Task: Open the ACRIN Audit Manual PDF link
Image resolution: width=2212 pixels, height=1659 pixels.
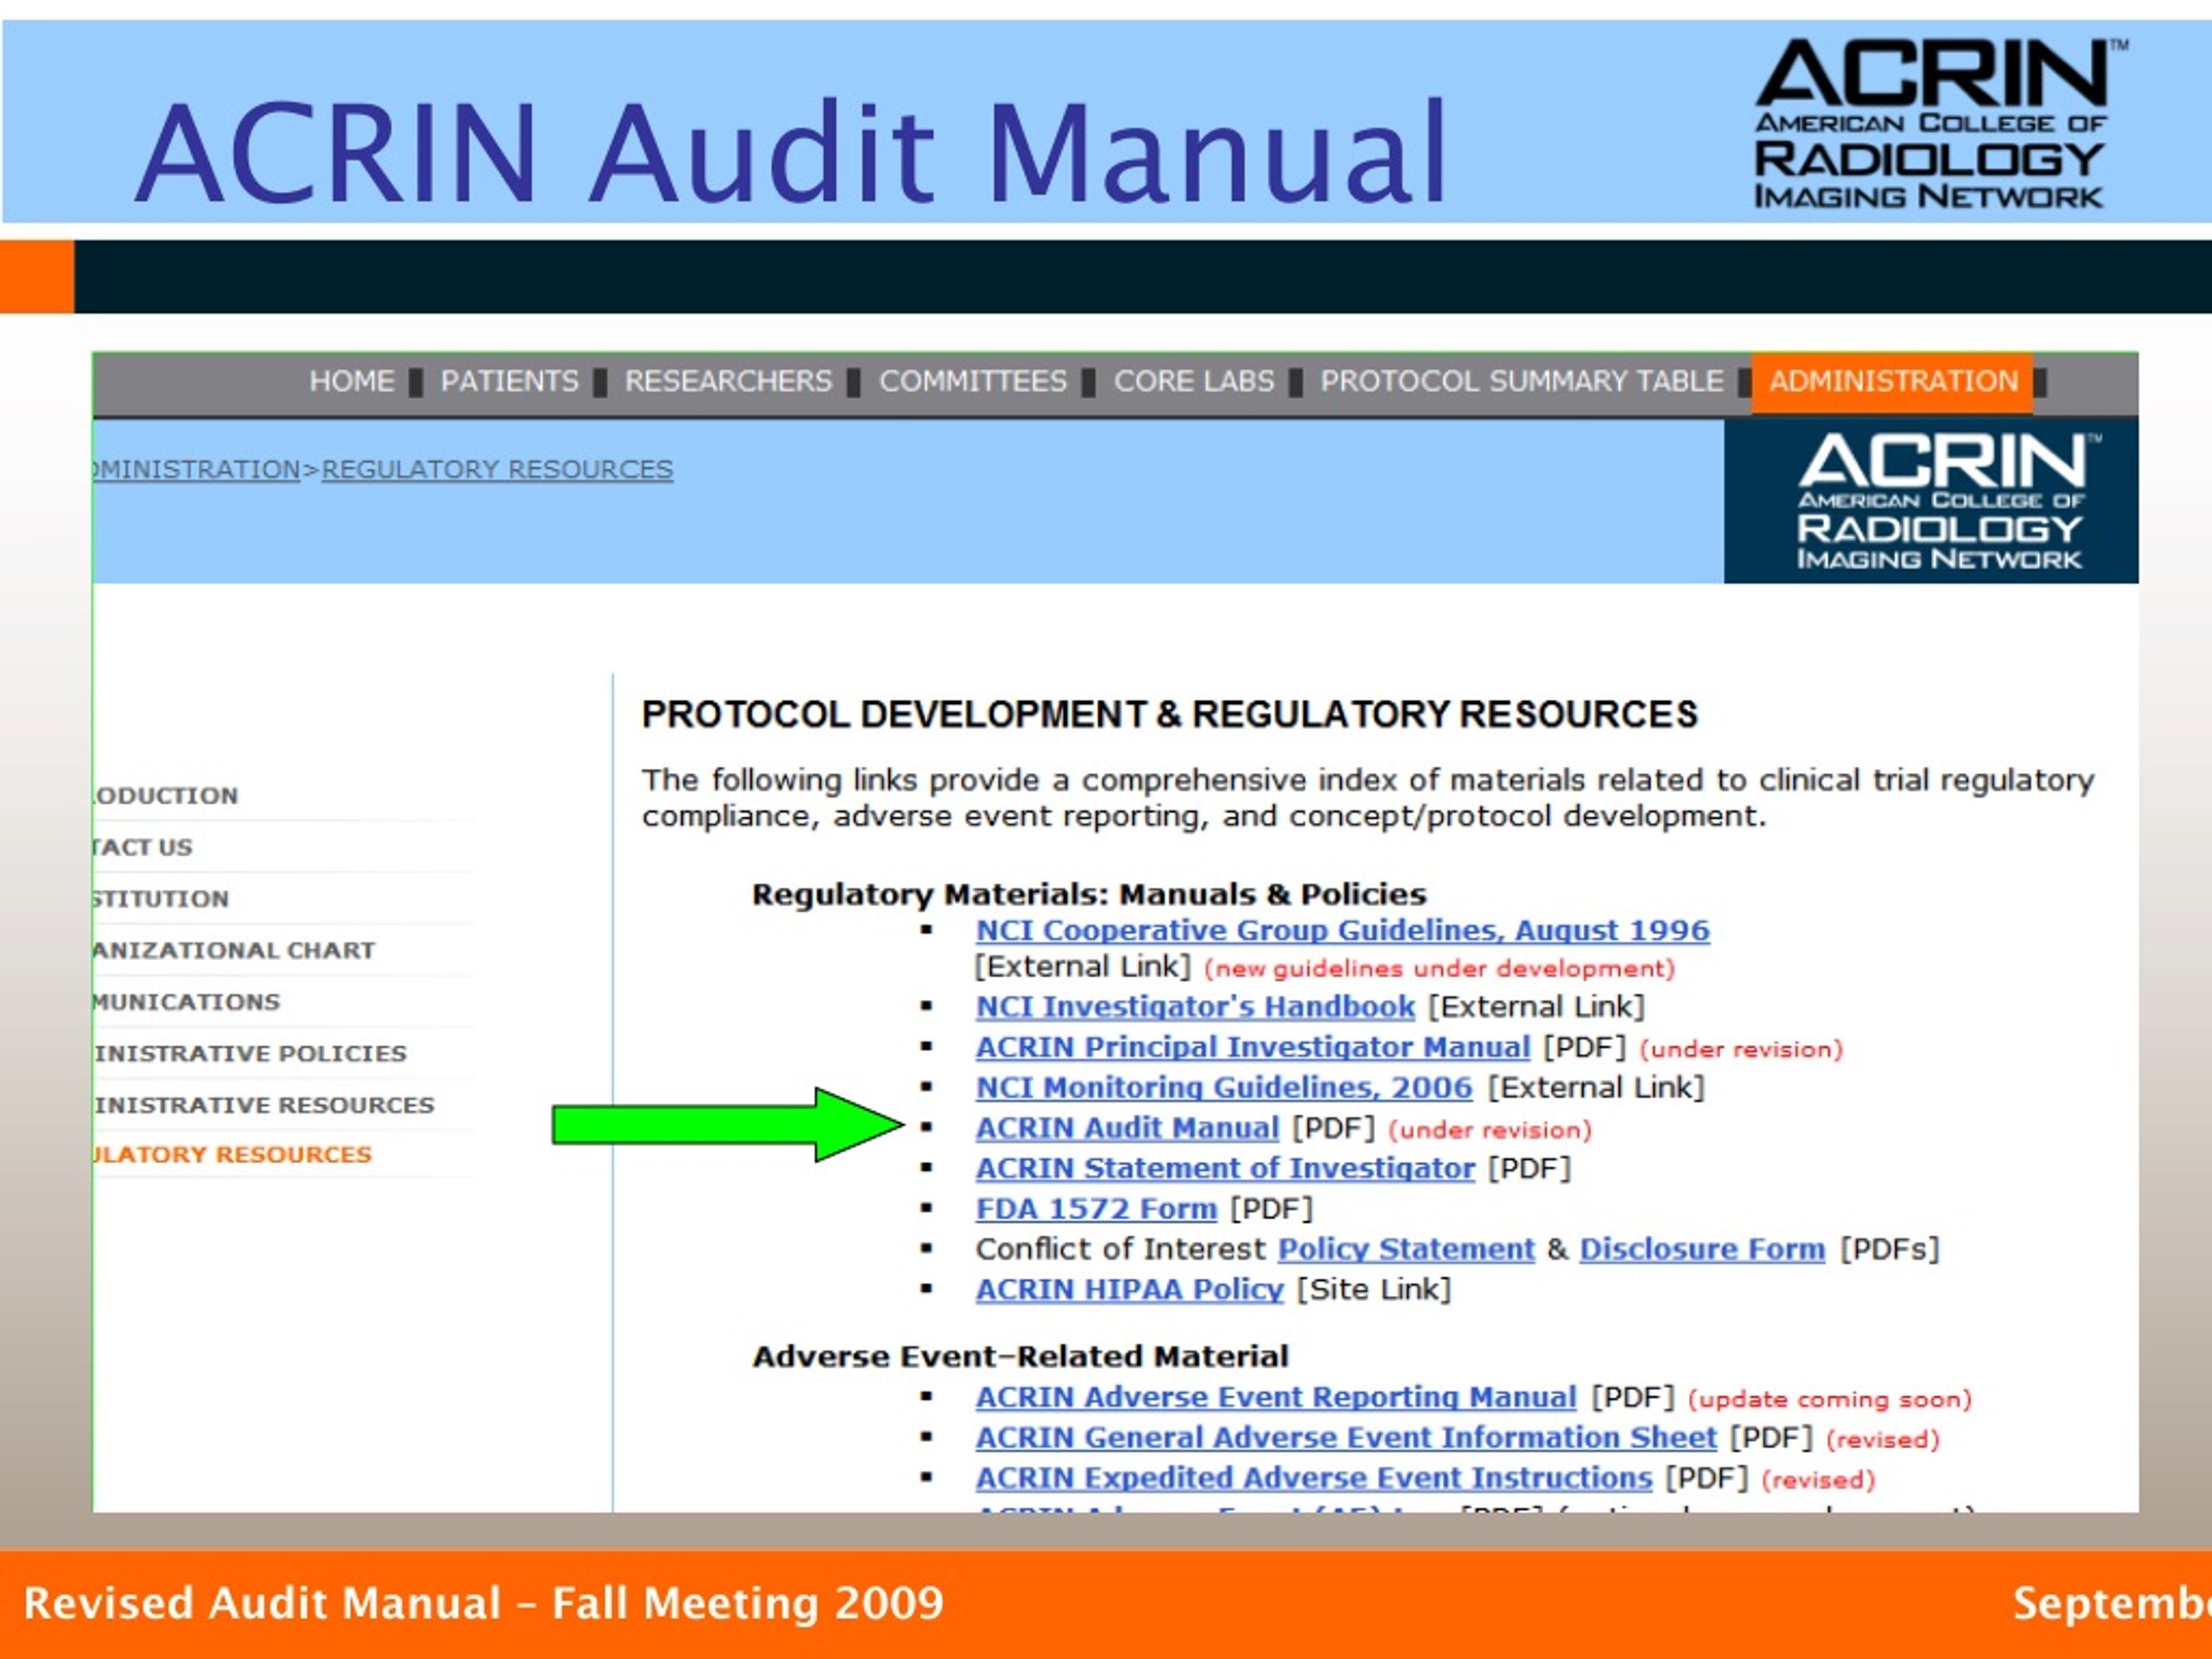Action: (1127, 1128)
